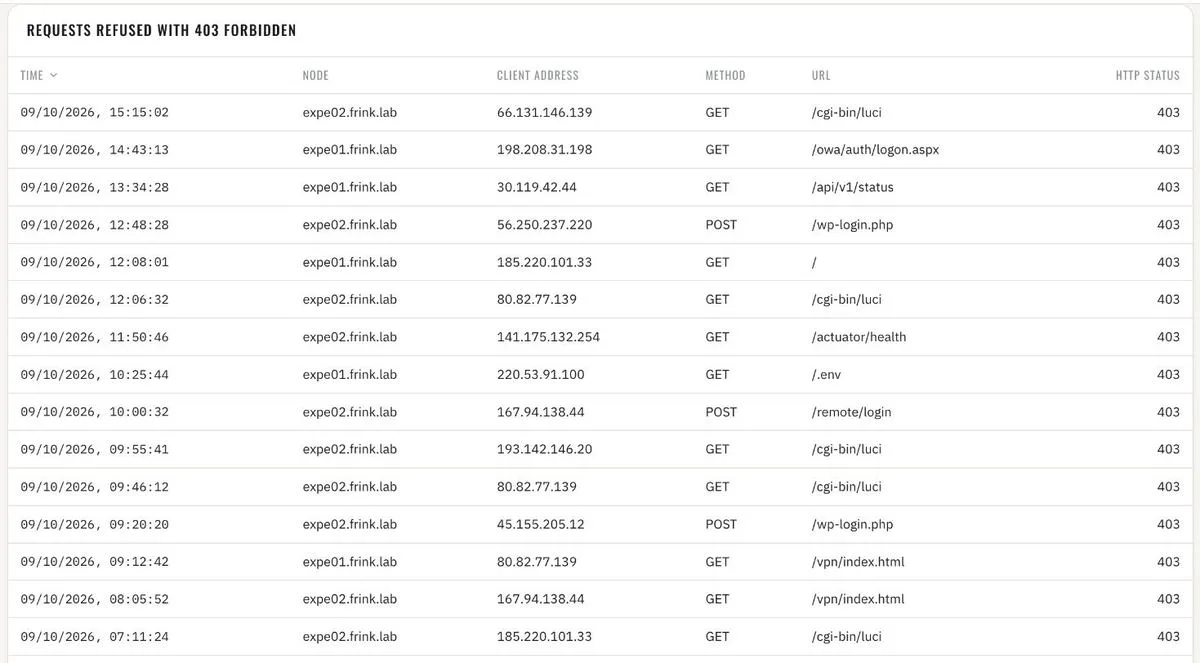The width and height of the screenshot is (1200, 663).
Task: Select client address 56.250.237.220
Action: point(544,225)
